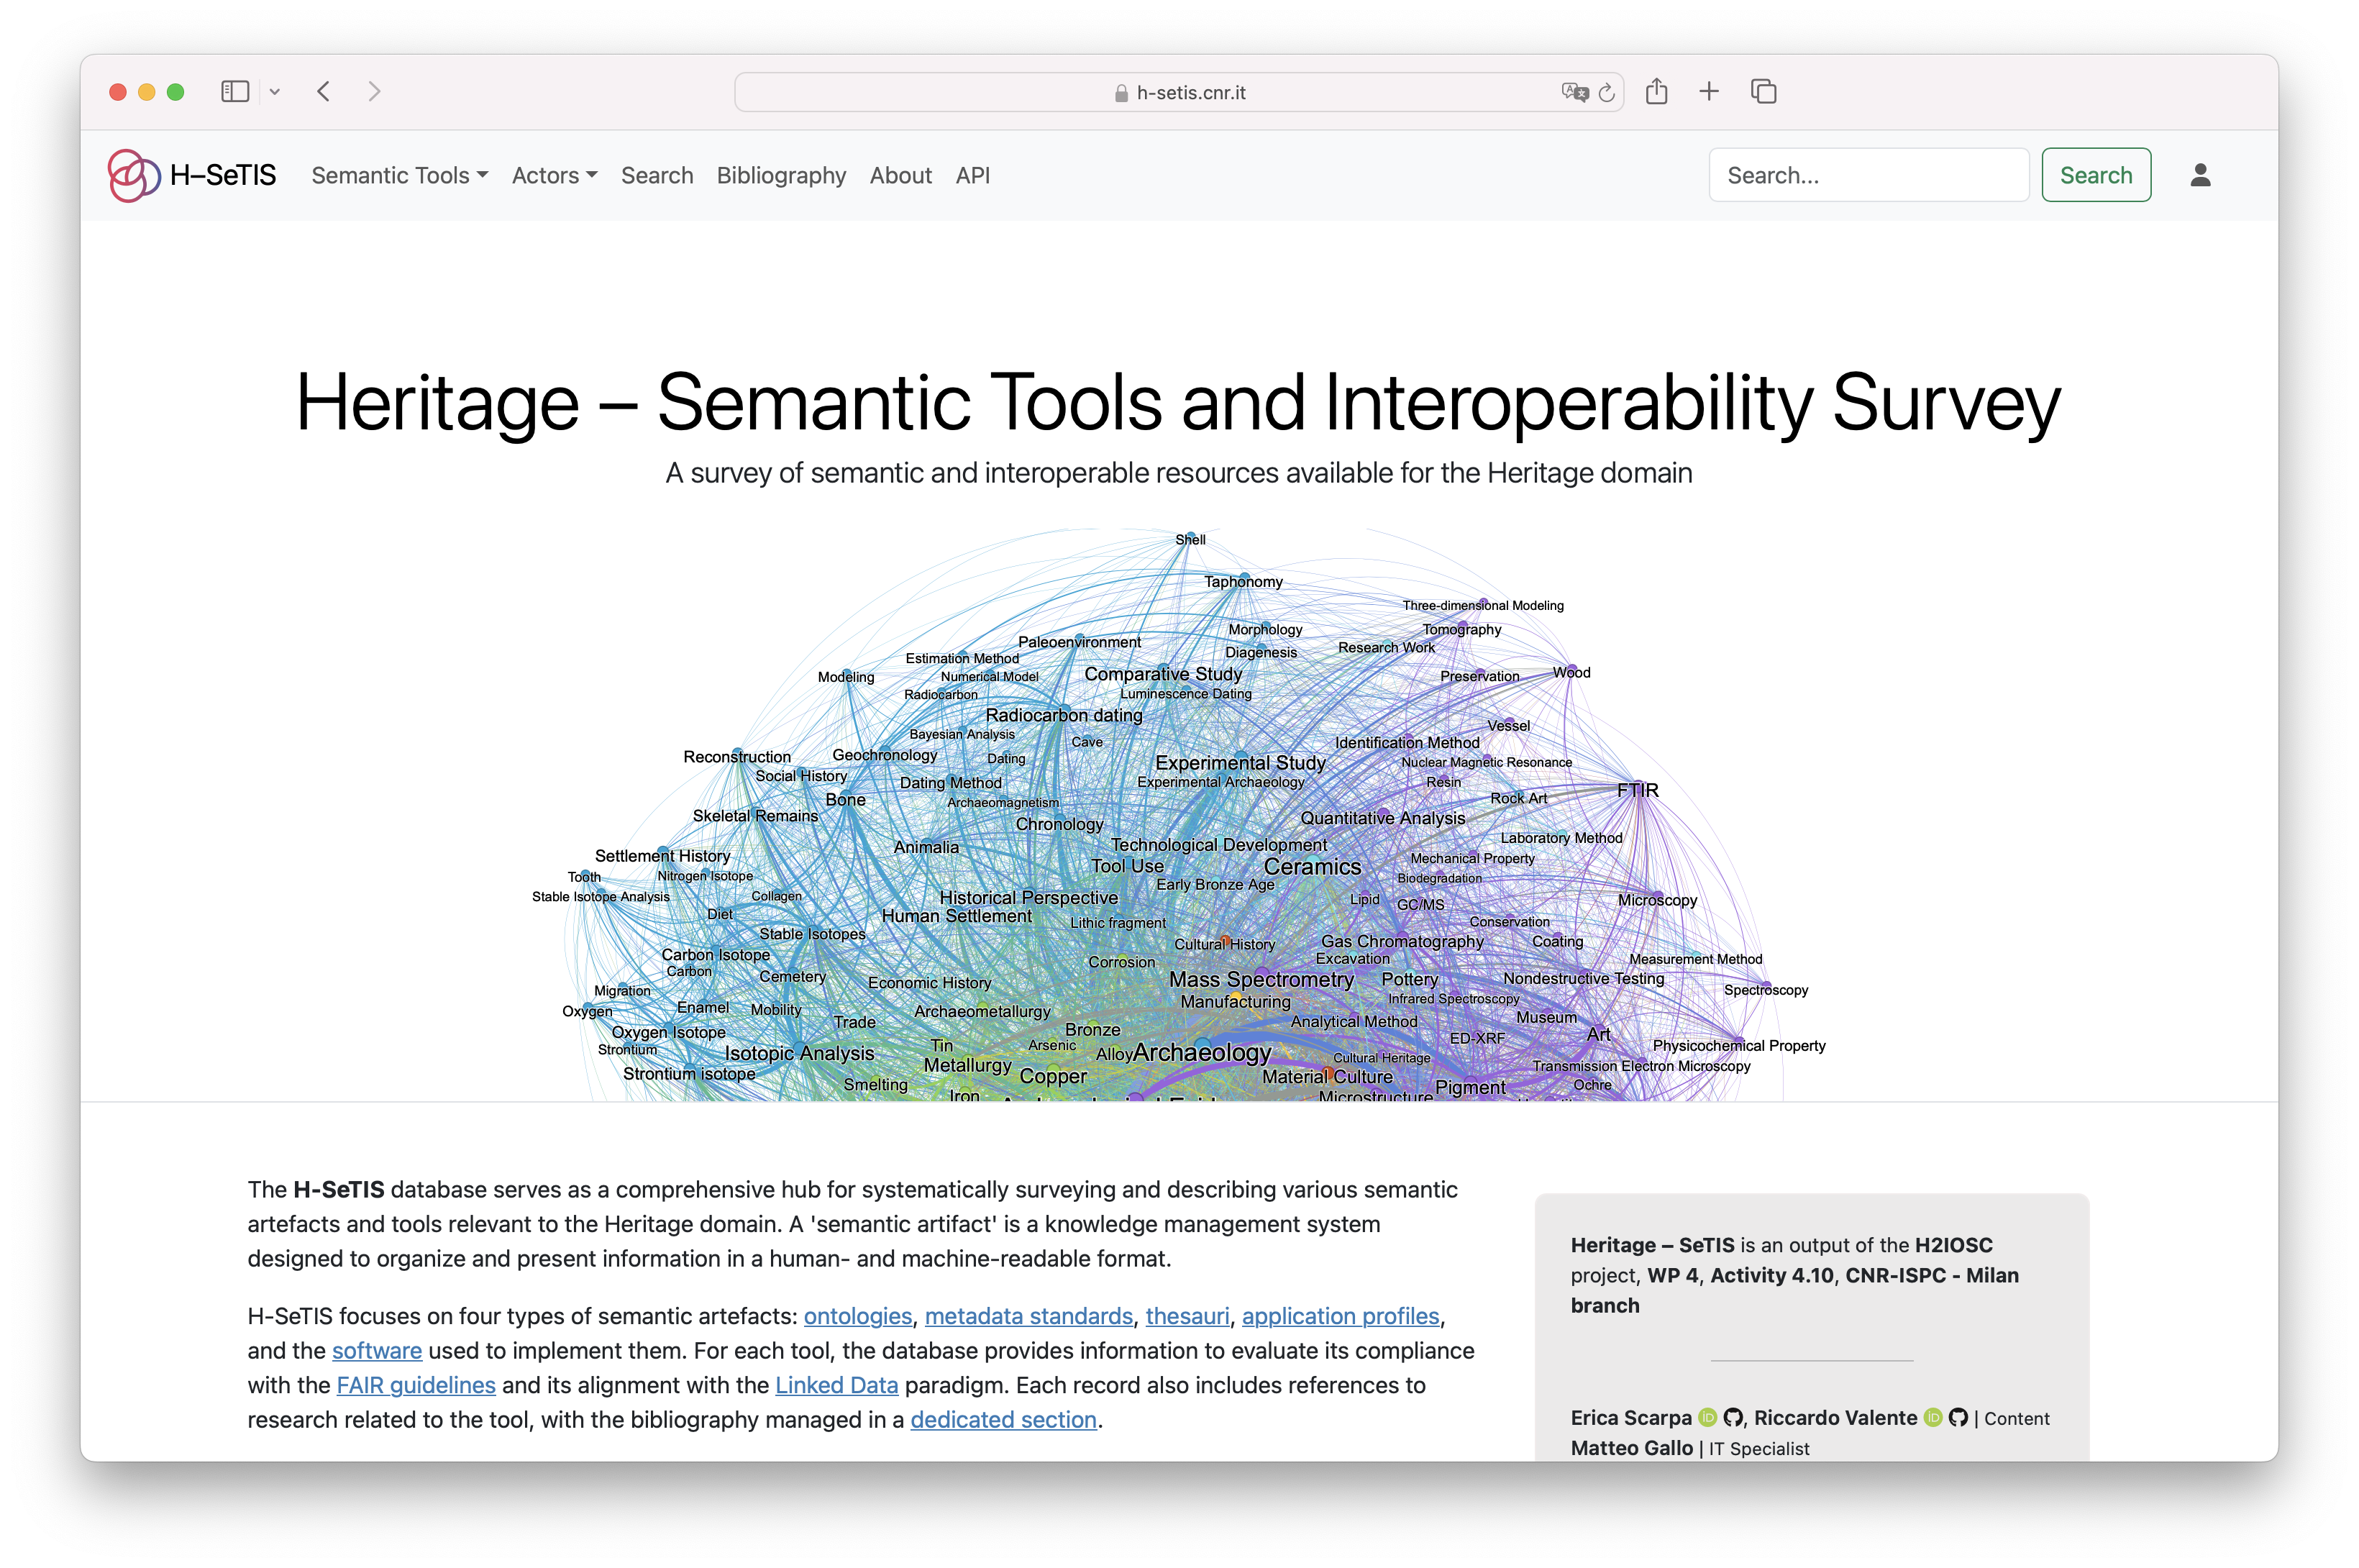Click the Wood node label
The height and width of the screenshot is (1568, 2359).
[x=1571, y=673]
